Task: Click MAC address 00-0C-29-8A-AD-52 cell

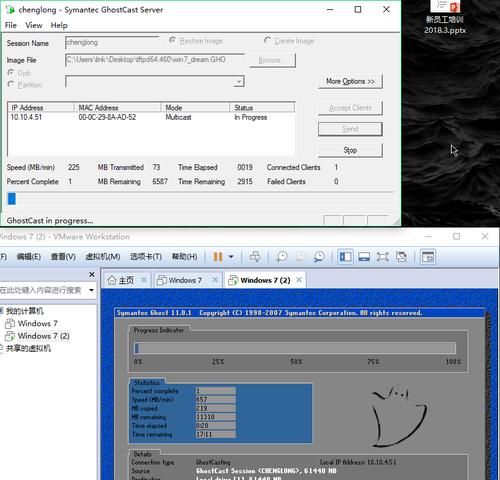Action: click(107, 117)
